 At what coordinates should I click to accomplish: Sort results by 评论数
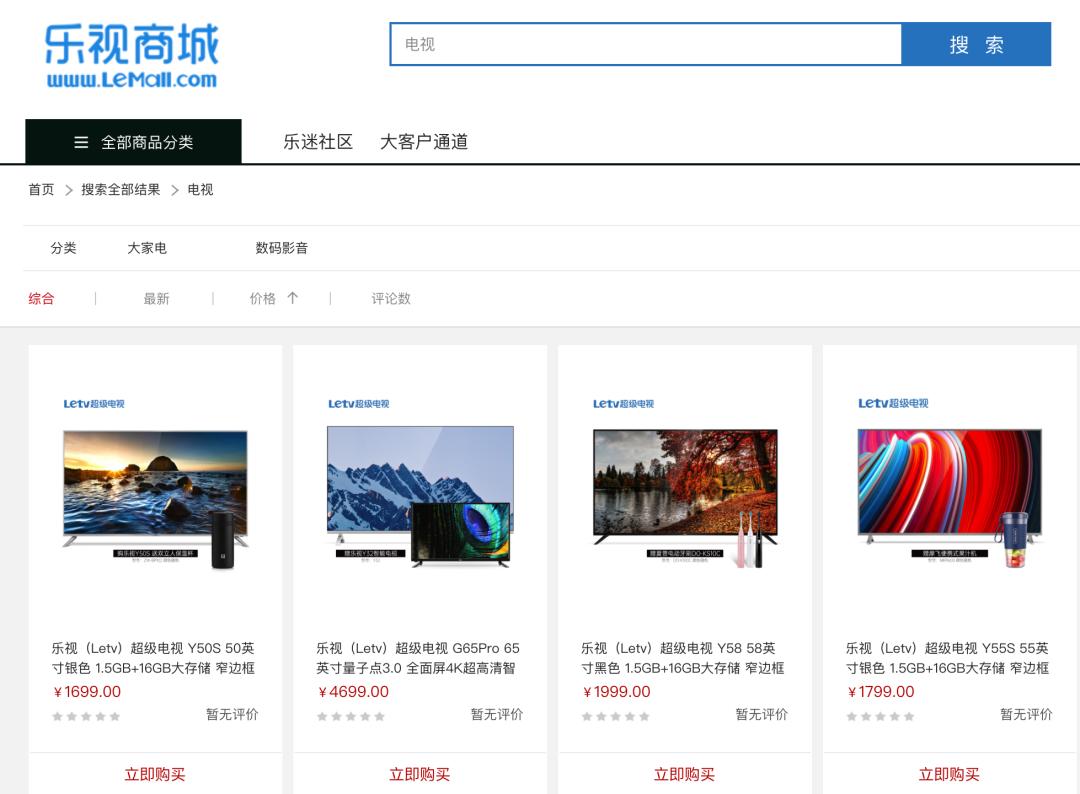[x=391, y=298]
